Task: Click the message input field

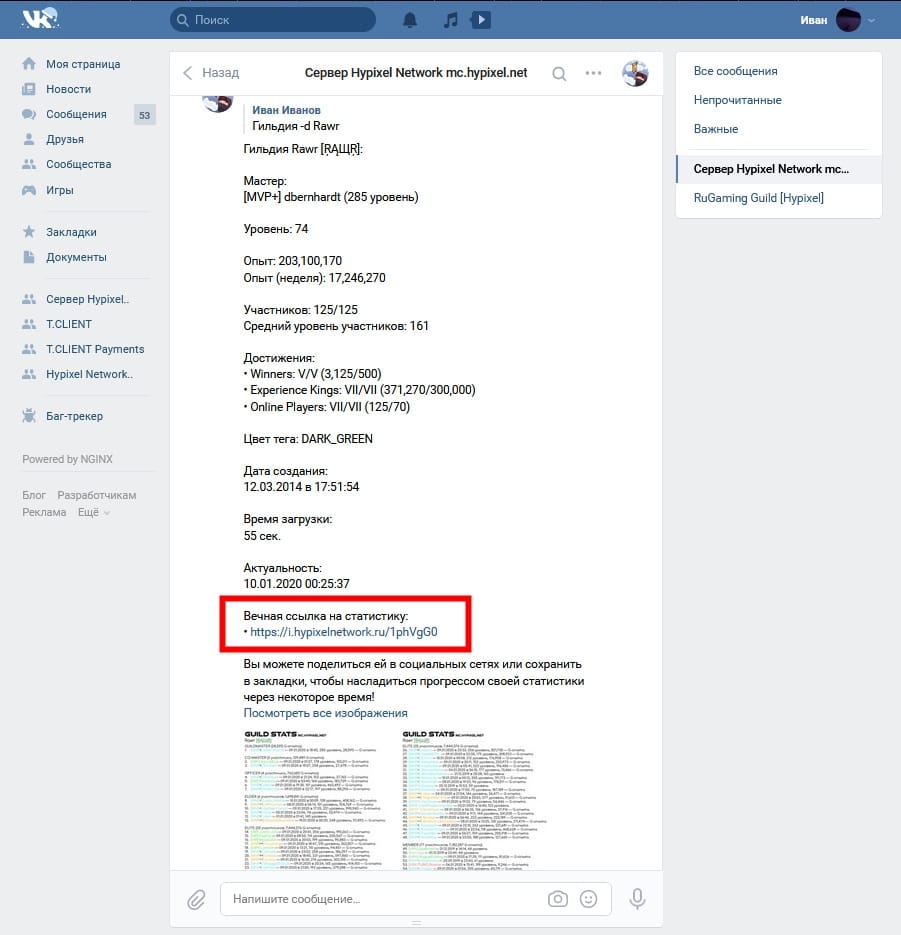Action: tap(380, 899)
